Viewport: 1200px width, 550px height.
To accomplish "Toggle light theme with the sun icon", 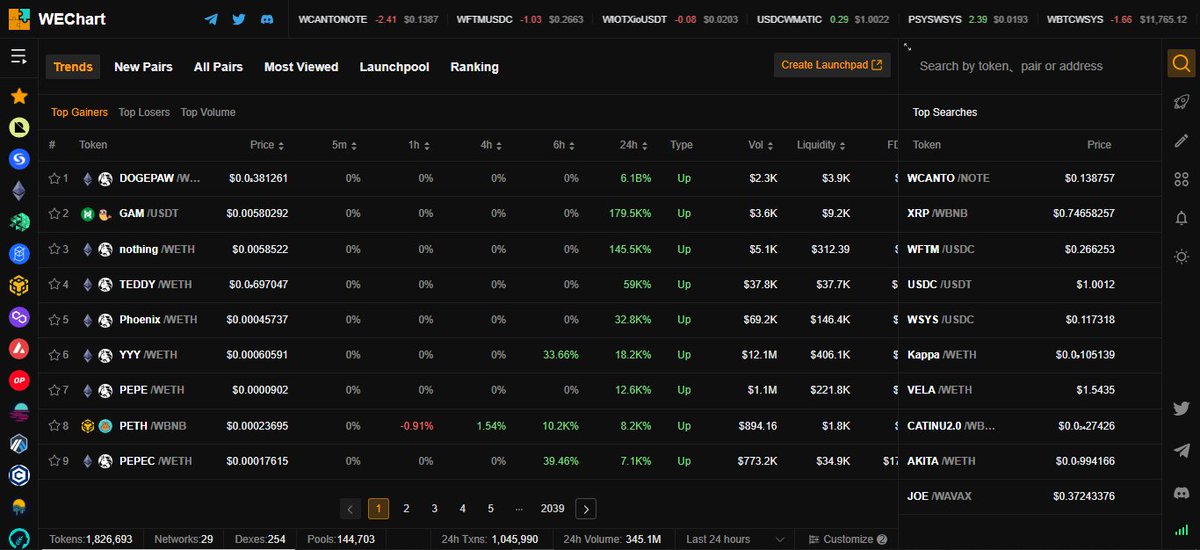I will [1181, 257].
